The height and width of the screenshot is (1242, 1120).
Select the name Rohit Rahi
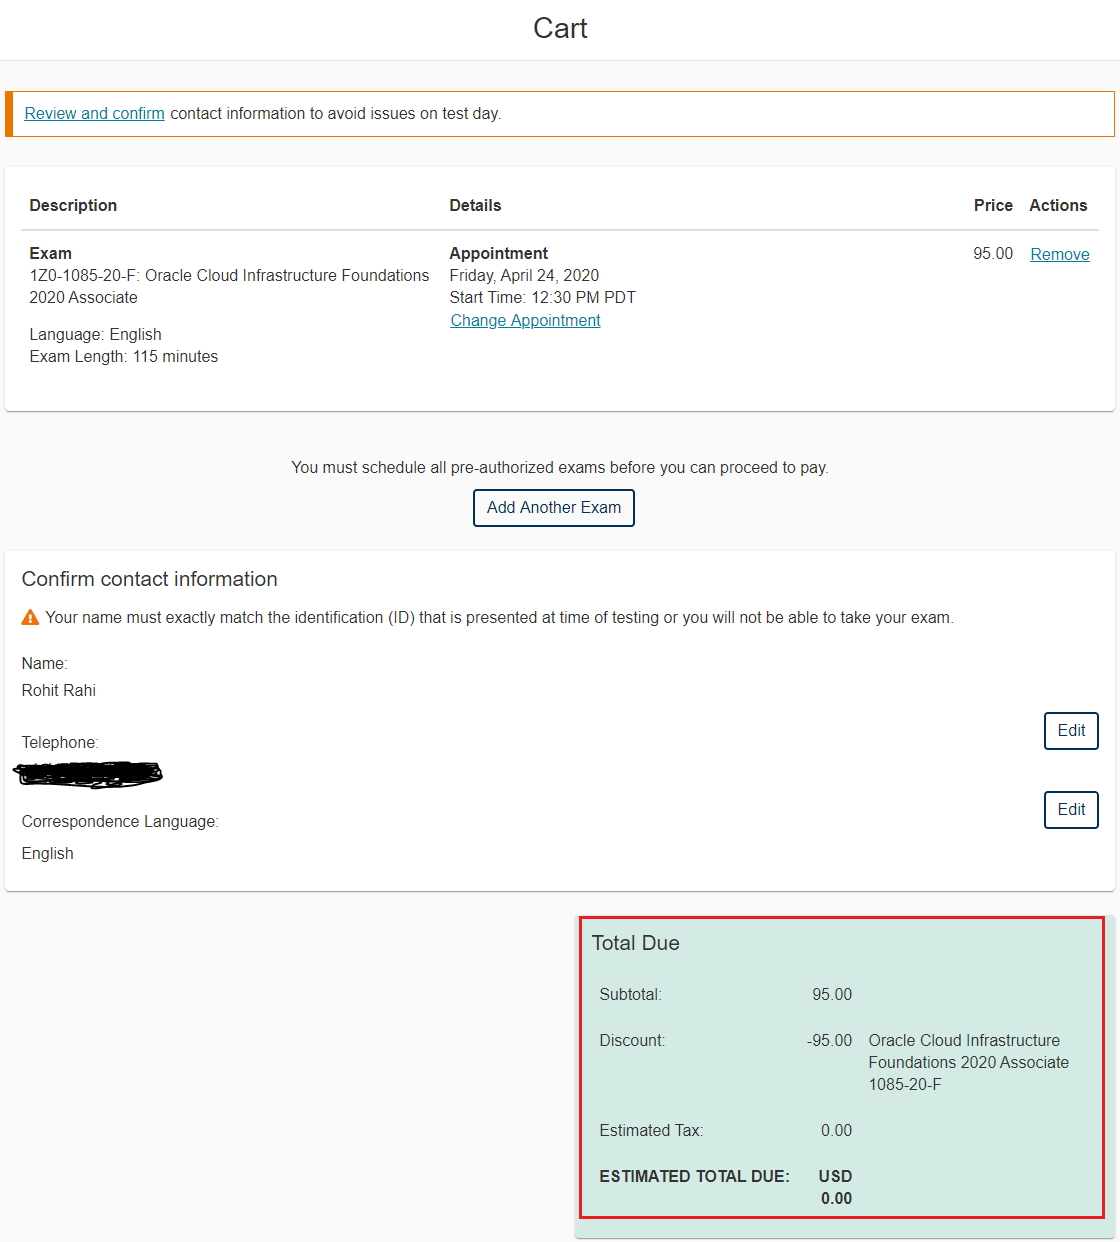click(58, 690)
